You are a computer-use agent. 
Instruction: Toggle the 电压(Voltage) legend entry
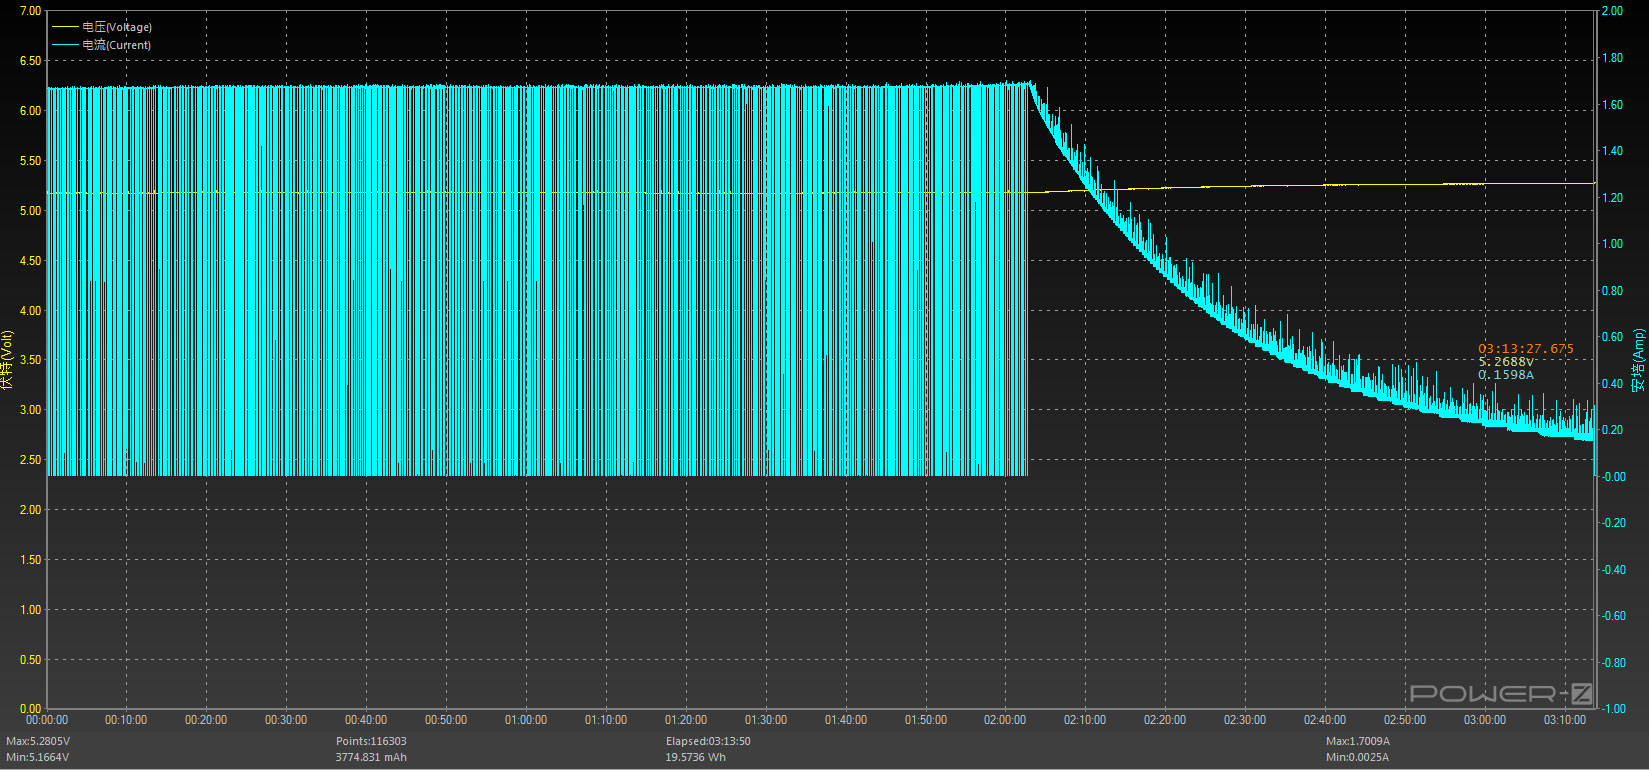click(117, 27)
